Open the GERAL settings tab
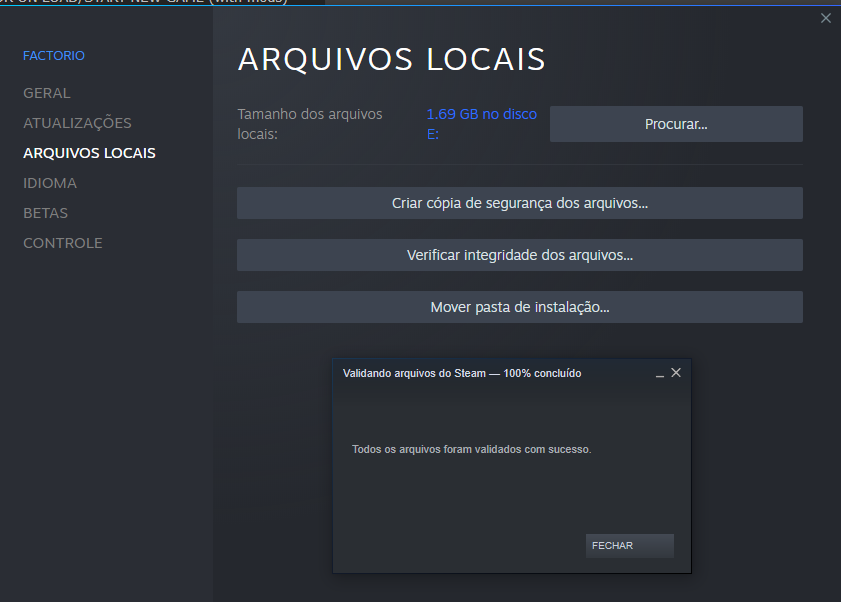841x602 pixels. (x=47, y=93)
